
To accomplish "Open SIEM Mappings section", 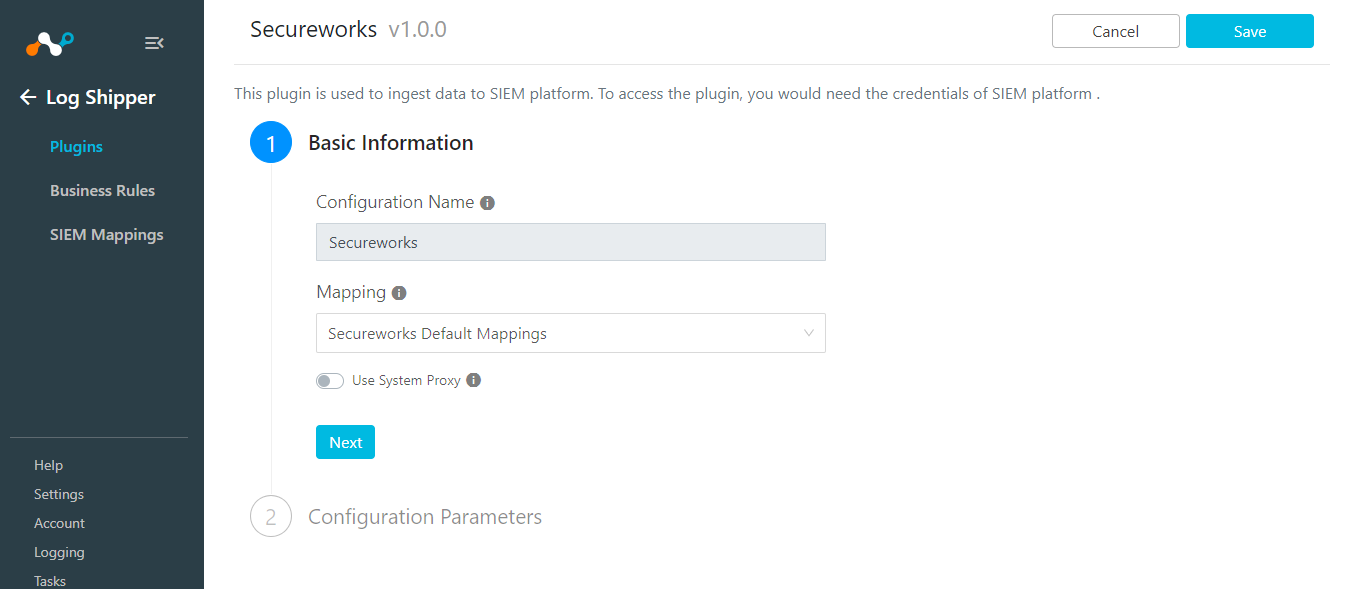I will (106, 234).
